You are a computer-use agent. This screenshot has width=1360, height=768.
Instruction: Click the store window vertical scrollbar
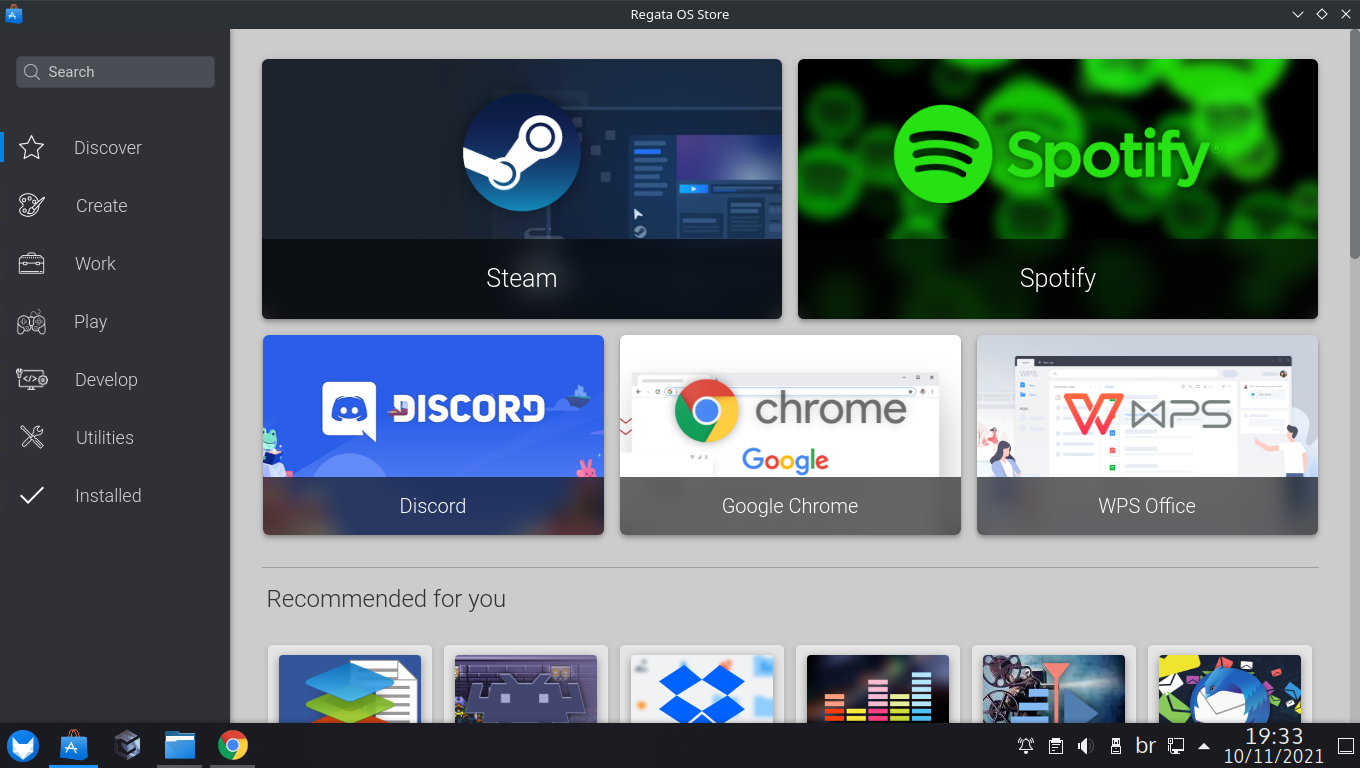[1355, 145]
